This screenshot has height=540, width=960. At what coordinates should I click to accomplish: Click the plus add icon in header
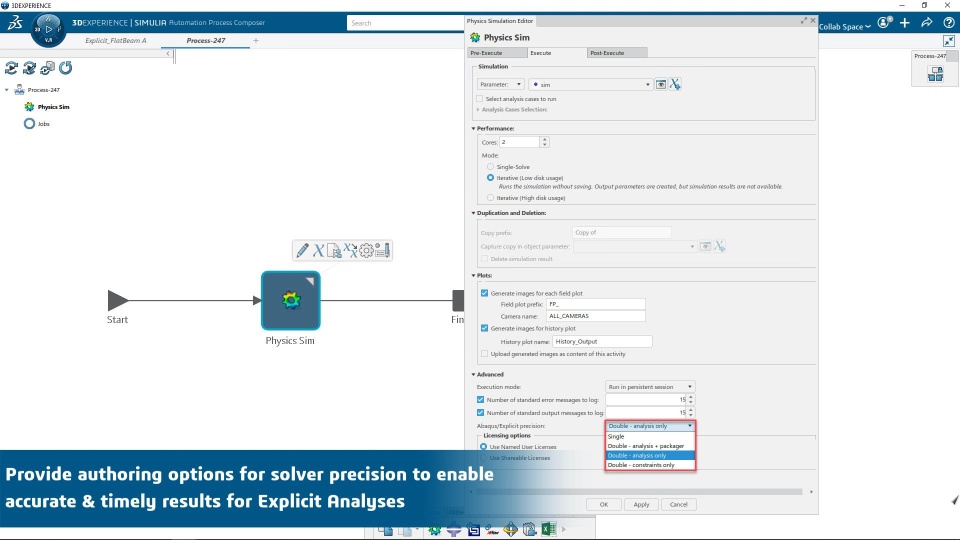[x=905, y=23]
